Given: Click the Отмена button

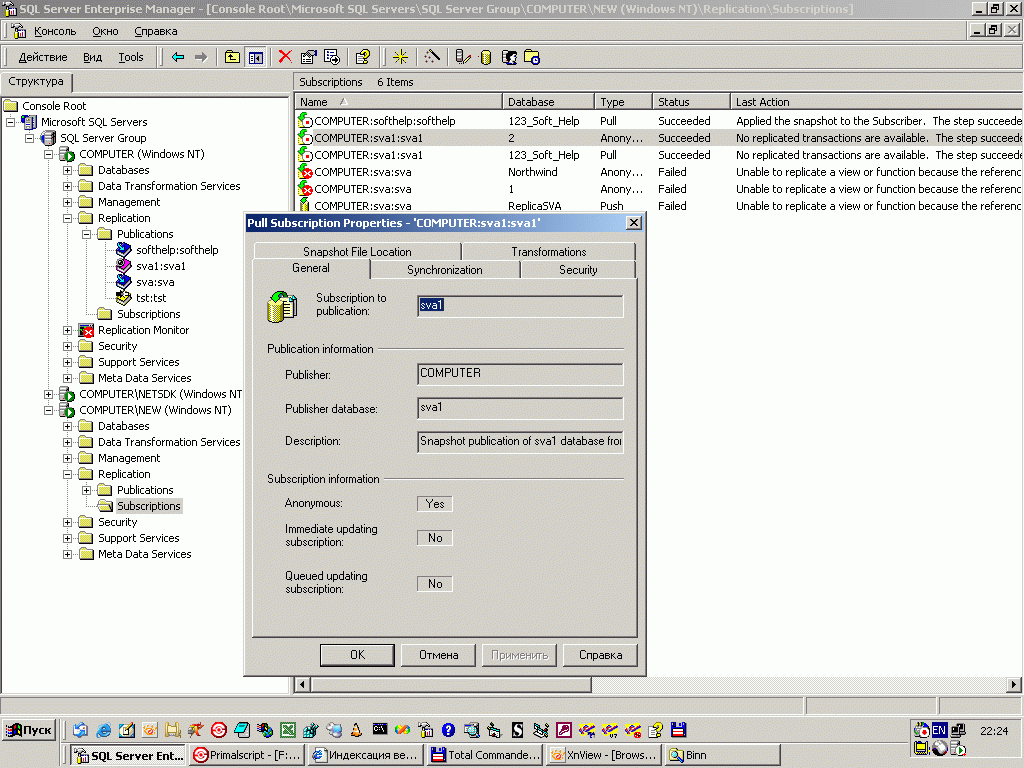Looking at the screenshot, I should point(438,655).
